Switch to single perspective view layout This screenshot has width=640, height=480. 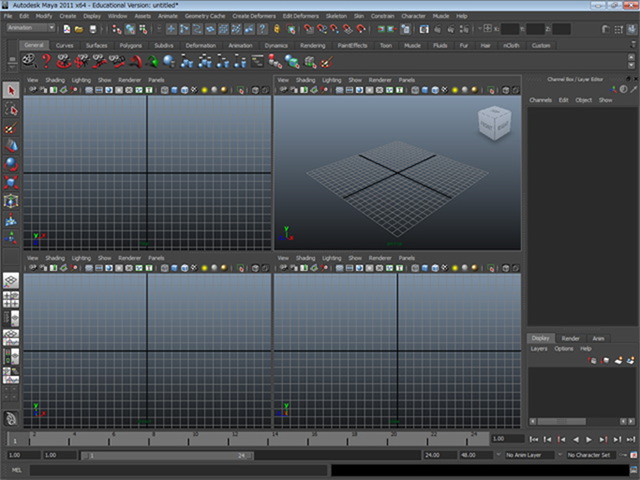click(11, 280)
